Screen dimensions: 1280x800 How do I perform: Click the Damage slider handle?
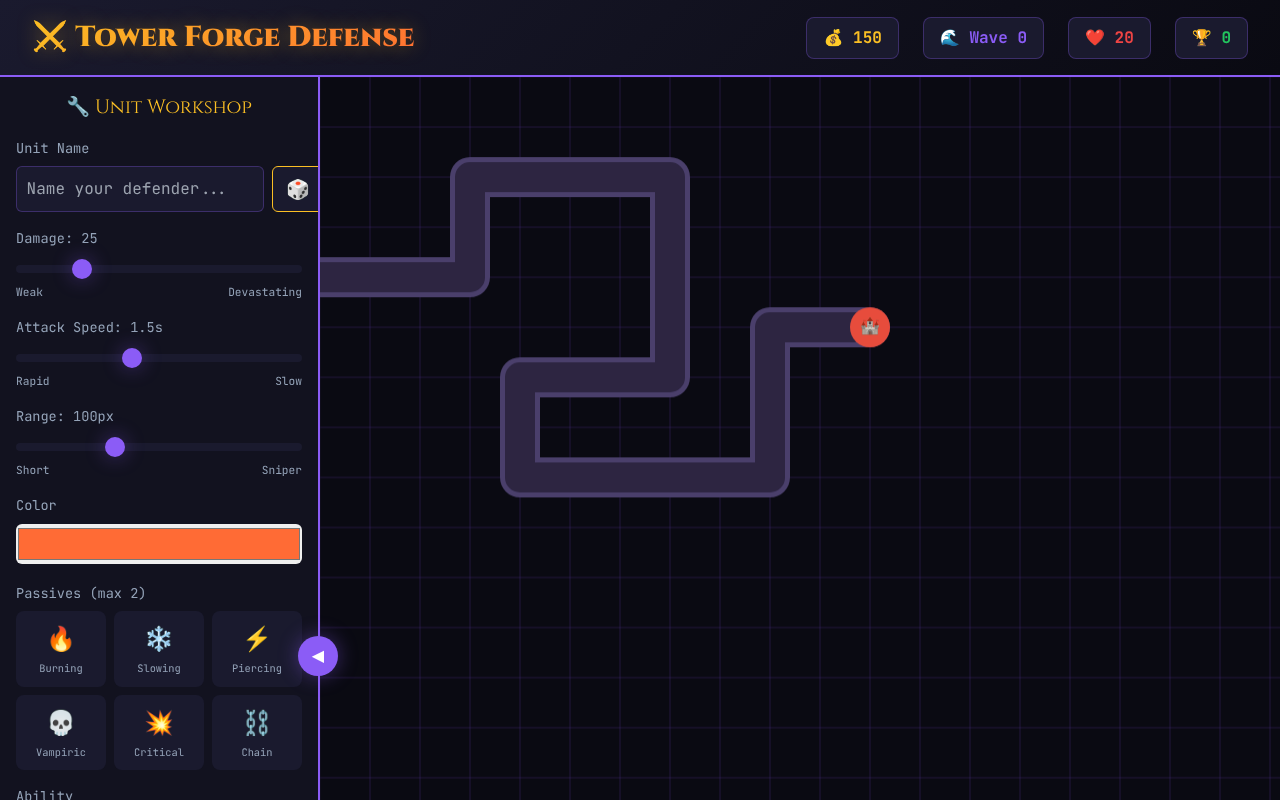(82, 269)
